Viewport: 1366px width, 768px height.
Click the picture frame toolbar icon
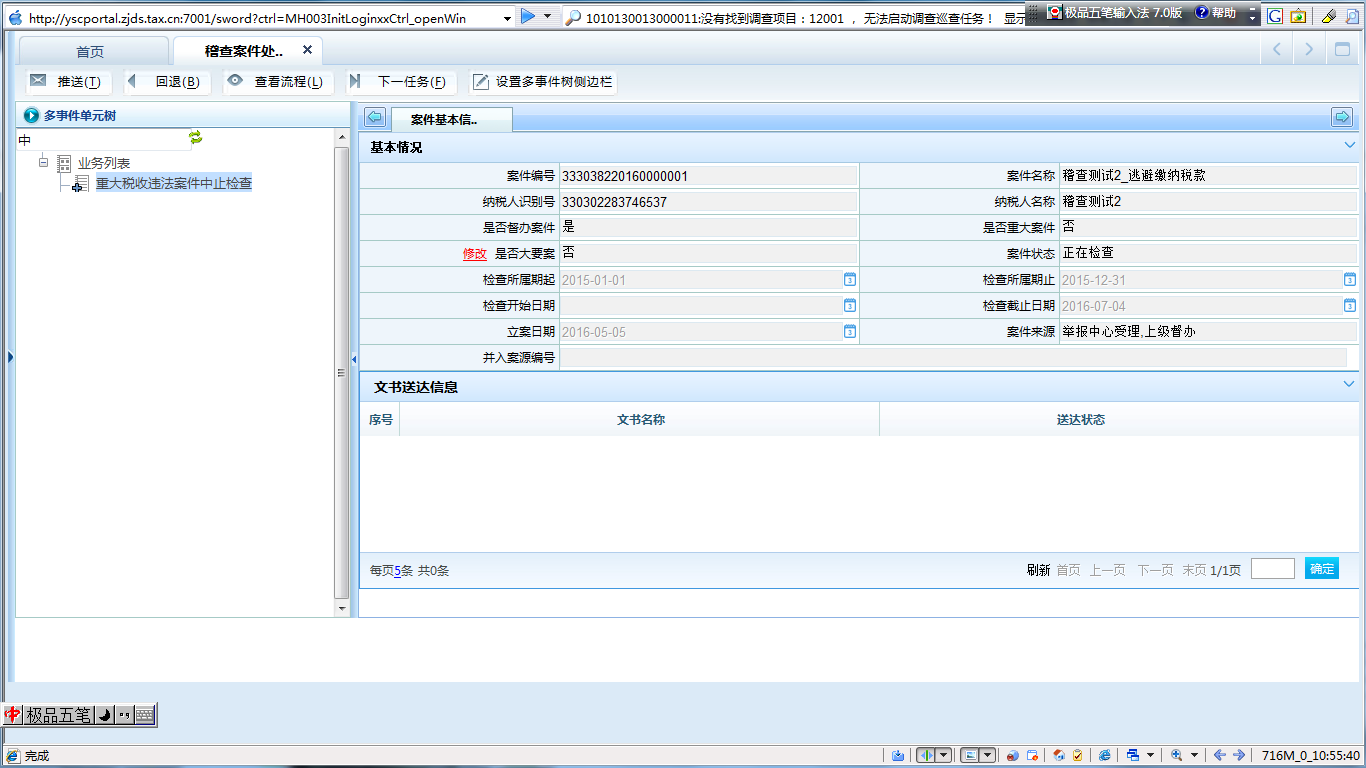point(1297,15)
